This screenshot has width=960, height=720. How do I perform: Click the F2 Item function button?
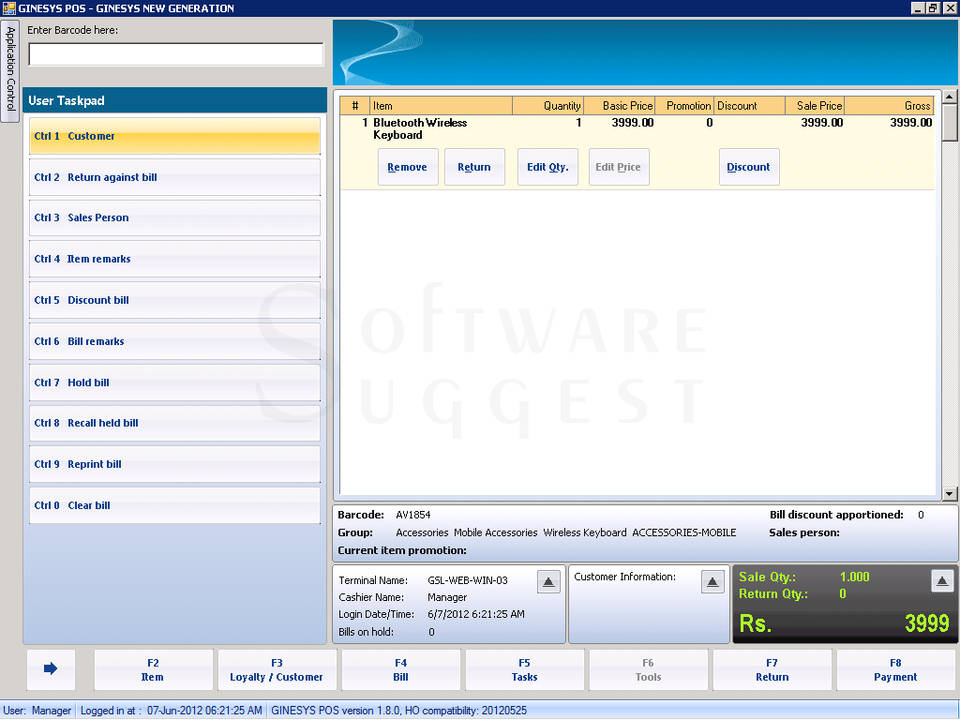tap(153, 670)
